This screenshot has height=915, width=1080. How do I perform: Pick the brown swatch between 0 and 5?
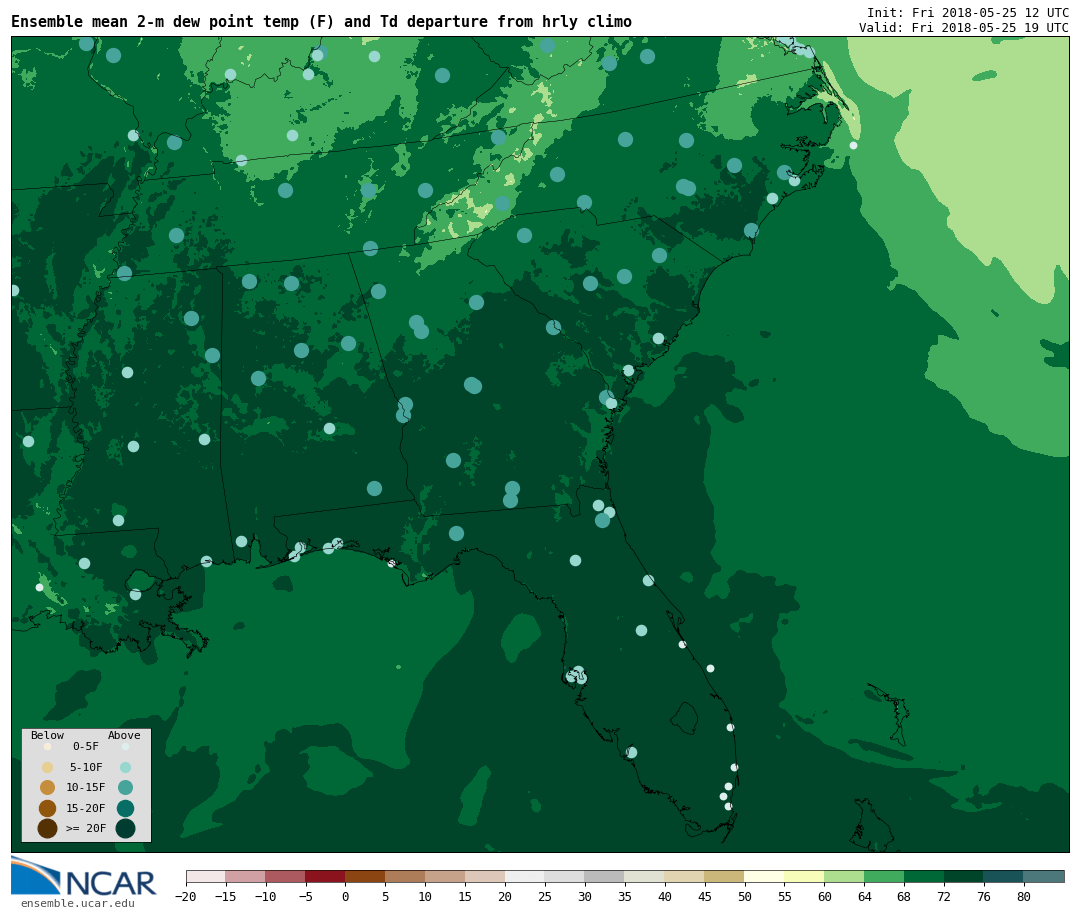point(366,876)
